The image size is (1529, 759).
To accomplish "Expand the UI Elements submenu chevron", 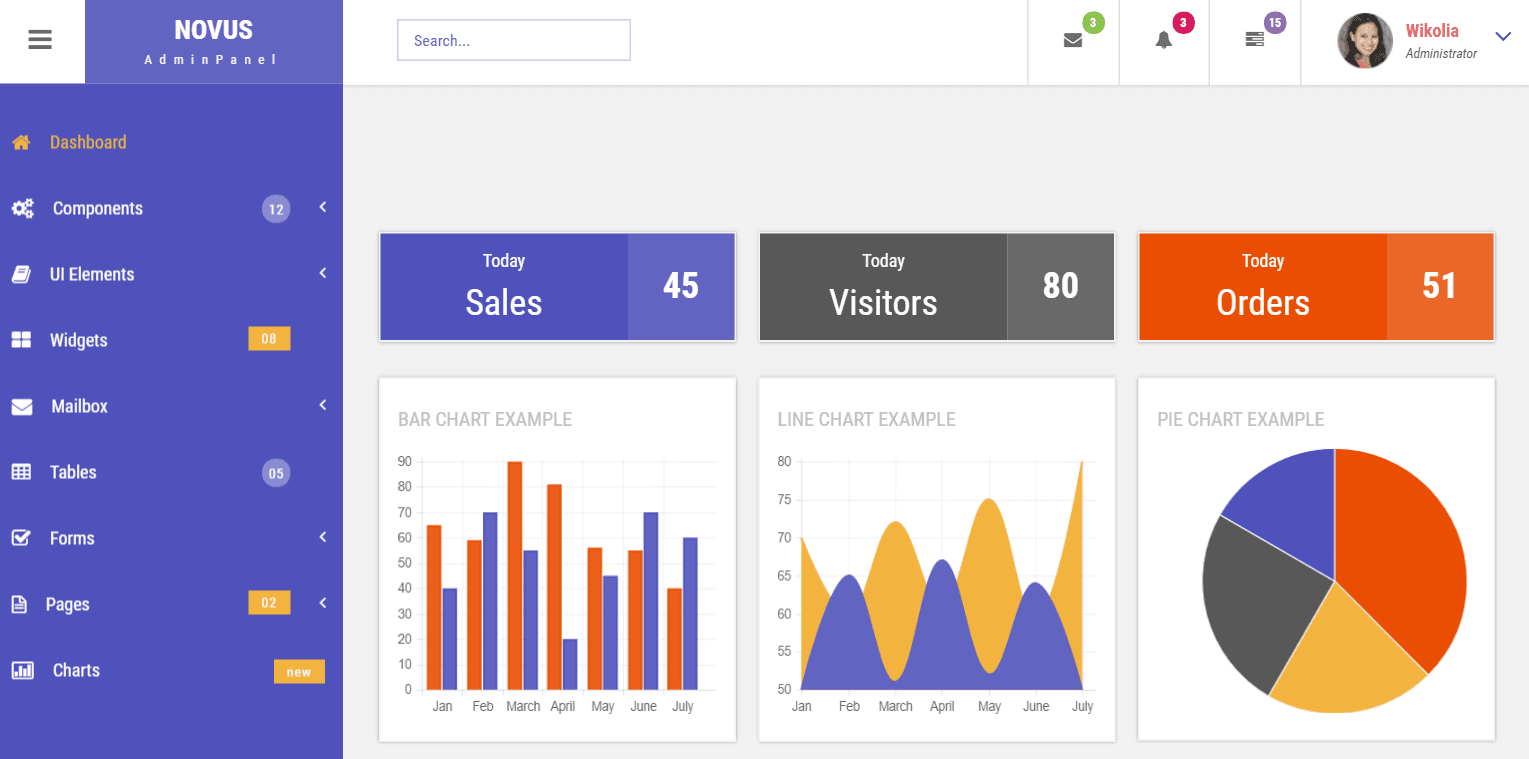I will (x=323, y=274).
